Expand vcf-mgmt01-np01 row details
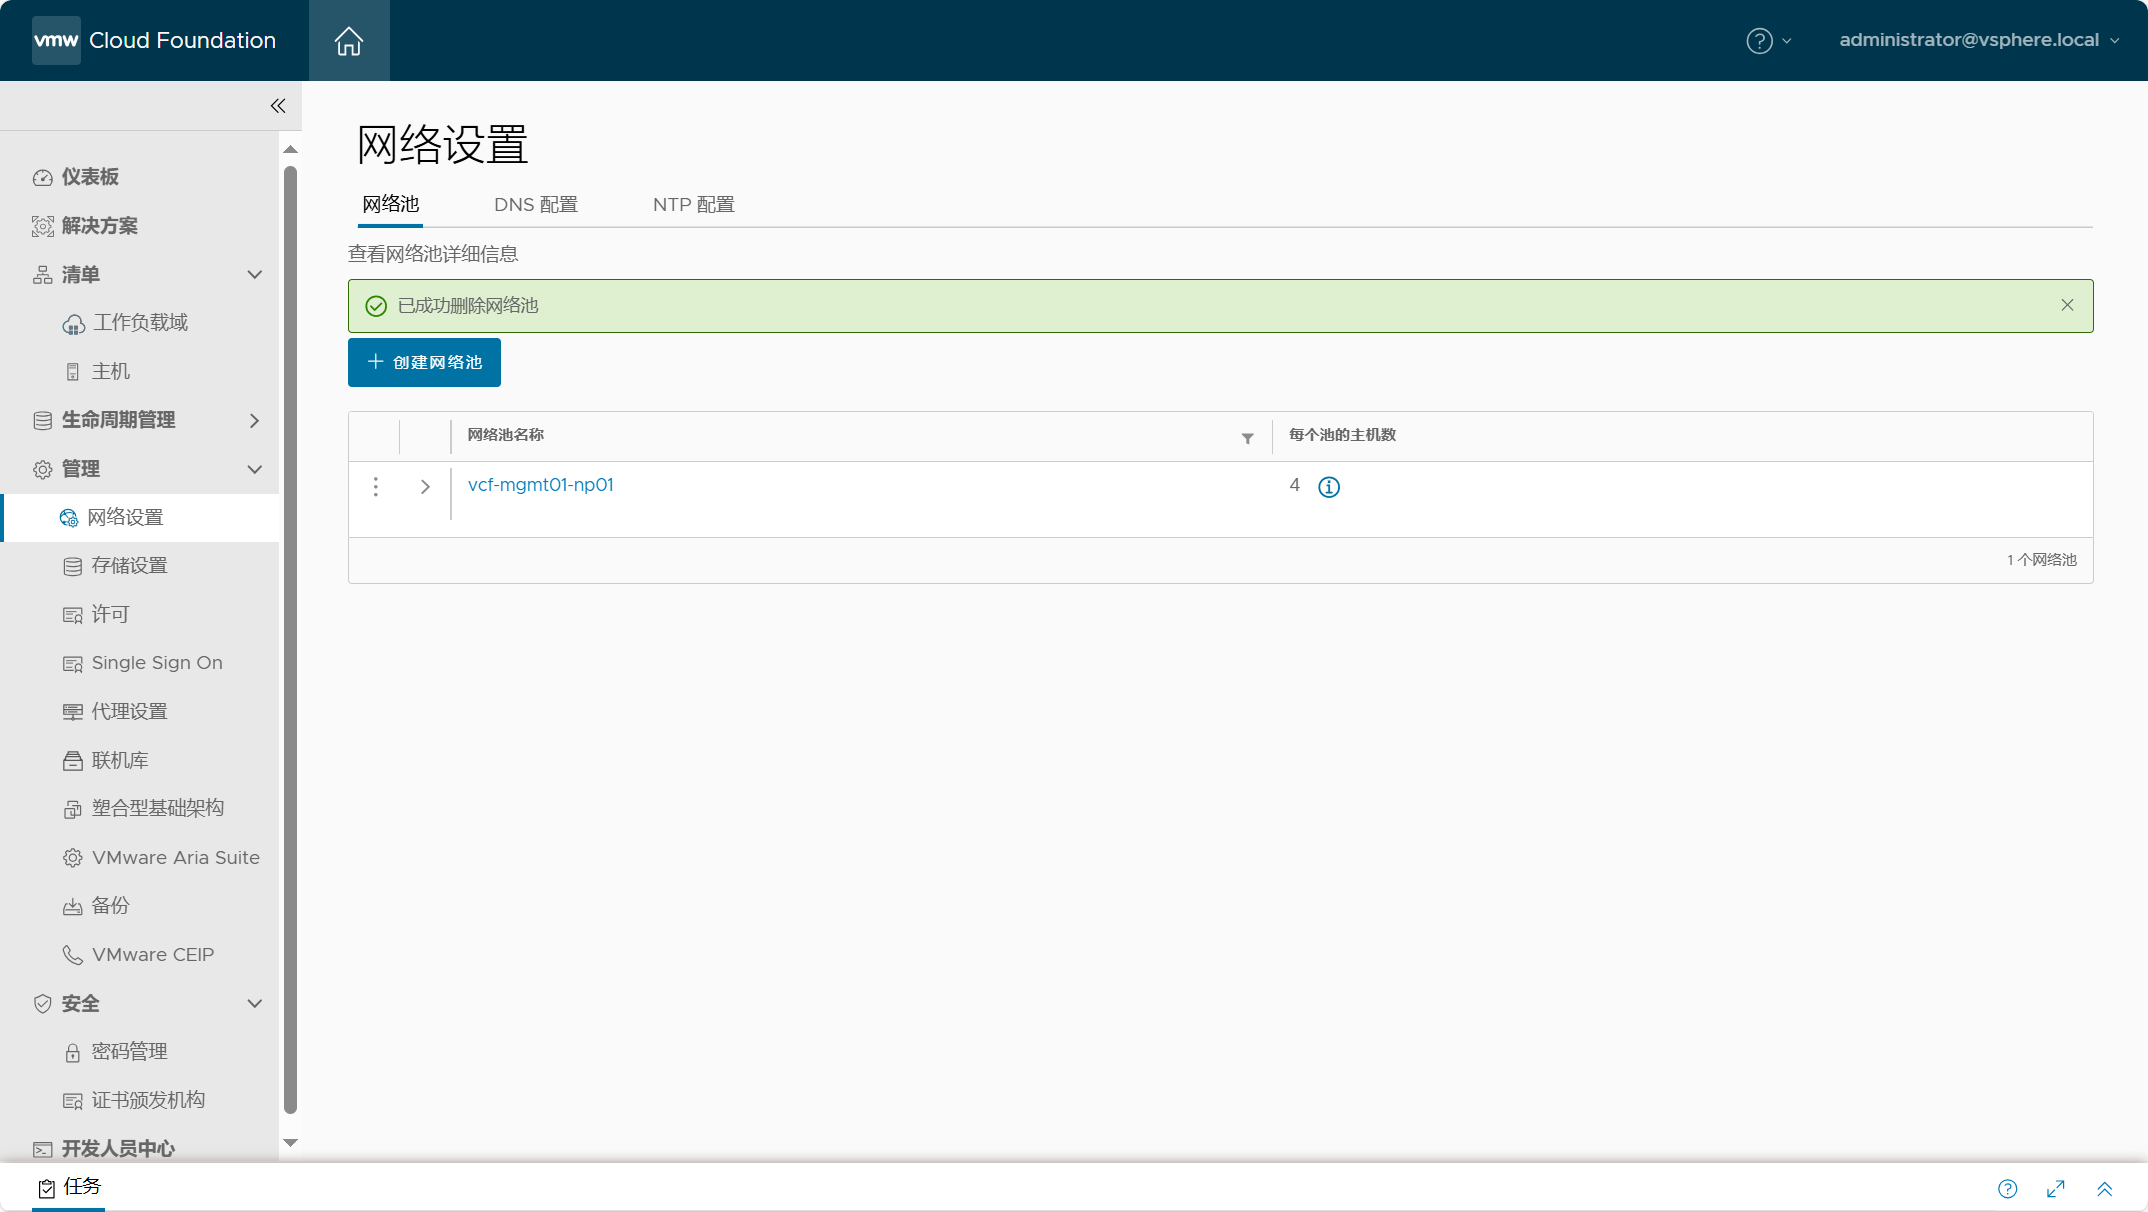The width and height of the screenshot is (2148, 1212). click(425, 487)
